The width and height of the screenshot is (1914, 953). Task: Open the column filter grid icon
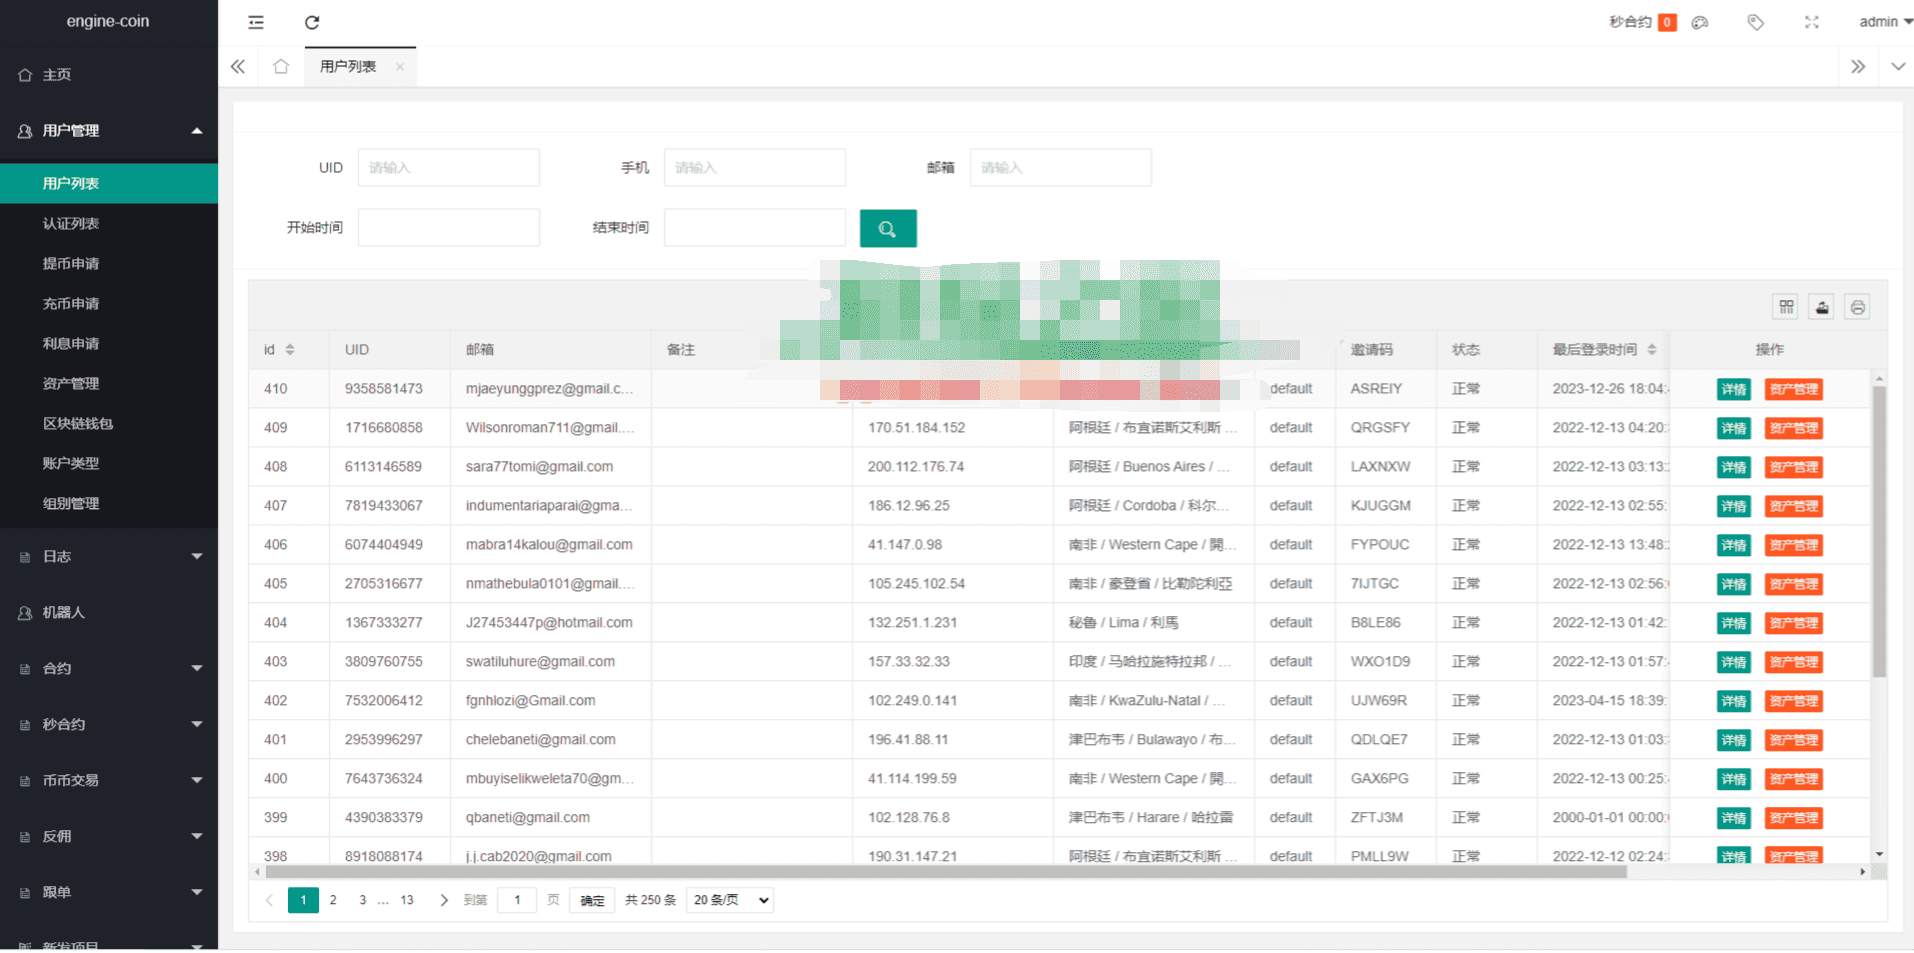(x=1786, y=307)
